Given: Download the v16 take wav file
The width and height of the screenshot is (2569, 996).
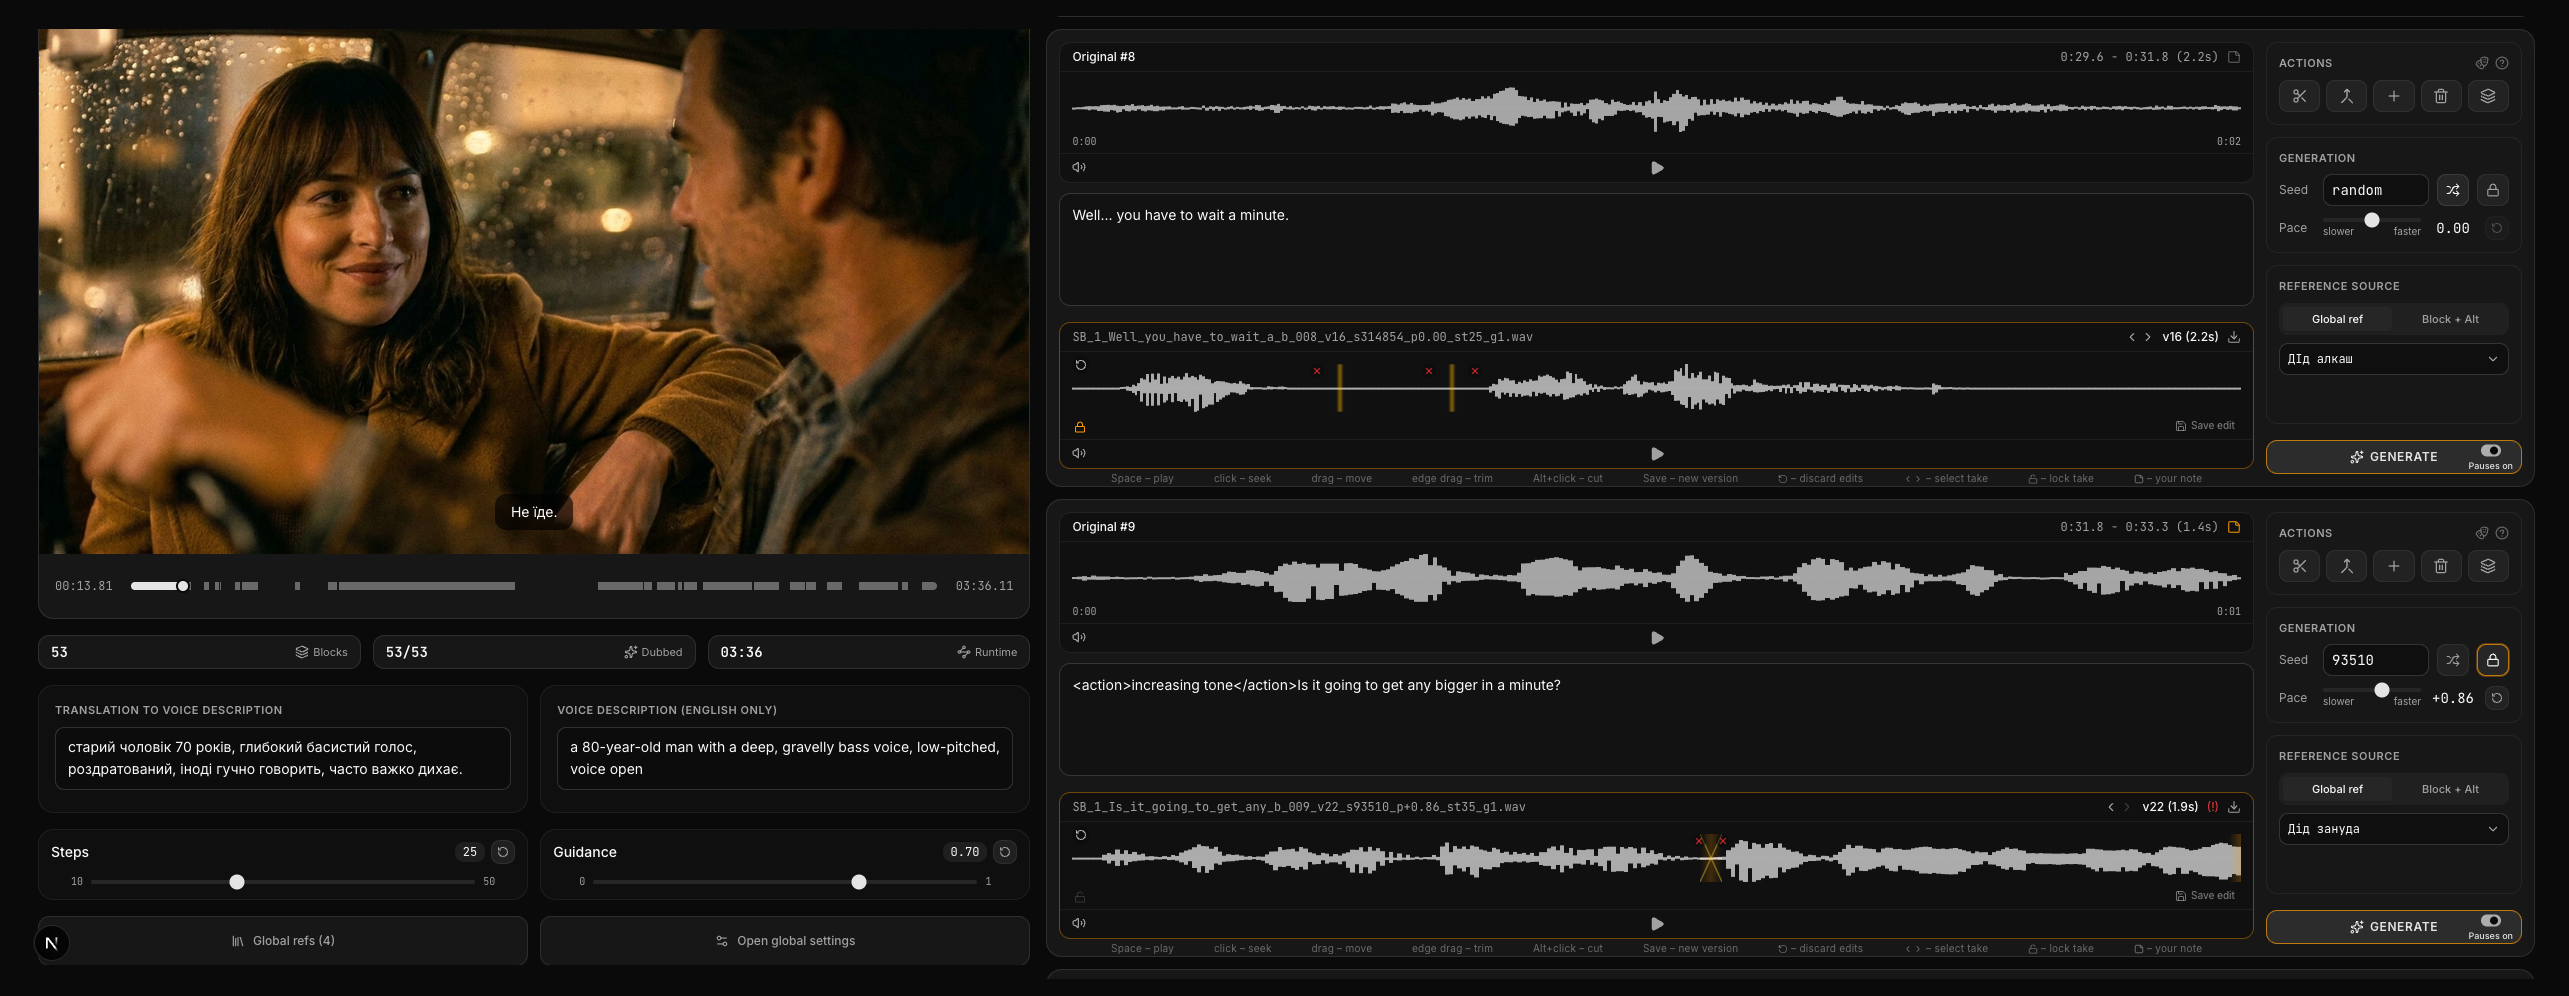Looking at the screenshot, I should pyautogui.click(x=2233, y=337).
